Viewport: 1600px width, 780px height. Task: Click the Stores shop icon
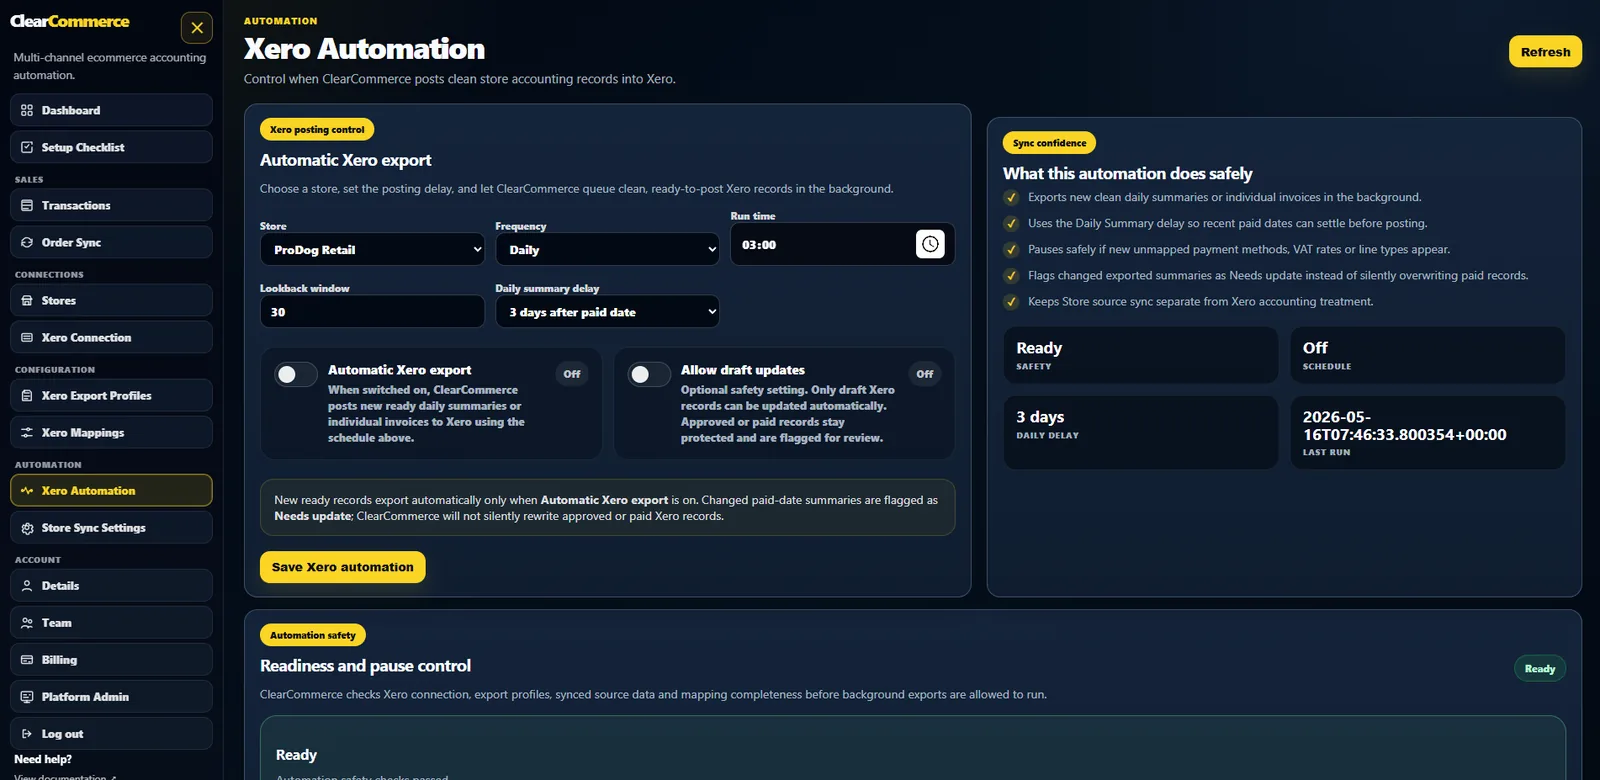point(27,300)
